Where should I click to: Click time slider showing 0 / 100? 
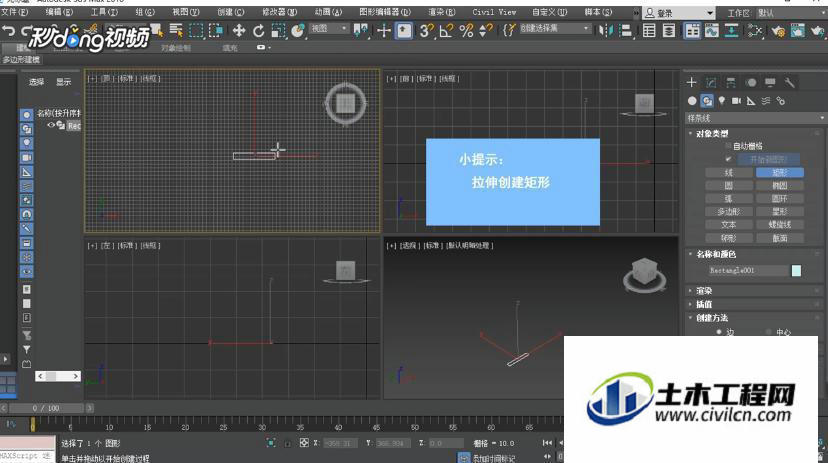coord(46,408)
